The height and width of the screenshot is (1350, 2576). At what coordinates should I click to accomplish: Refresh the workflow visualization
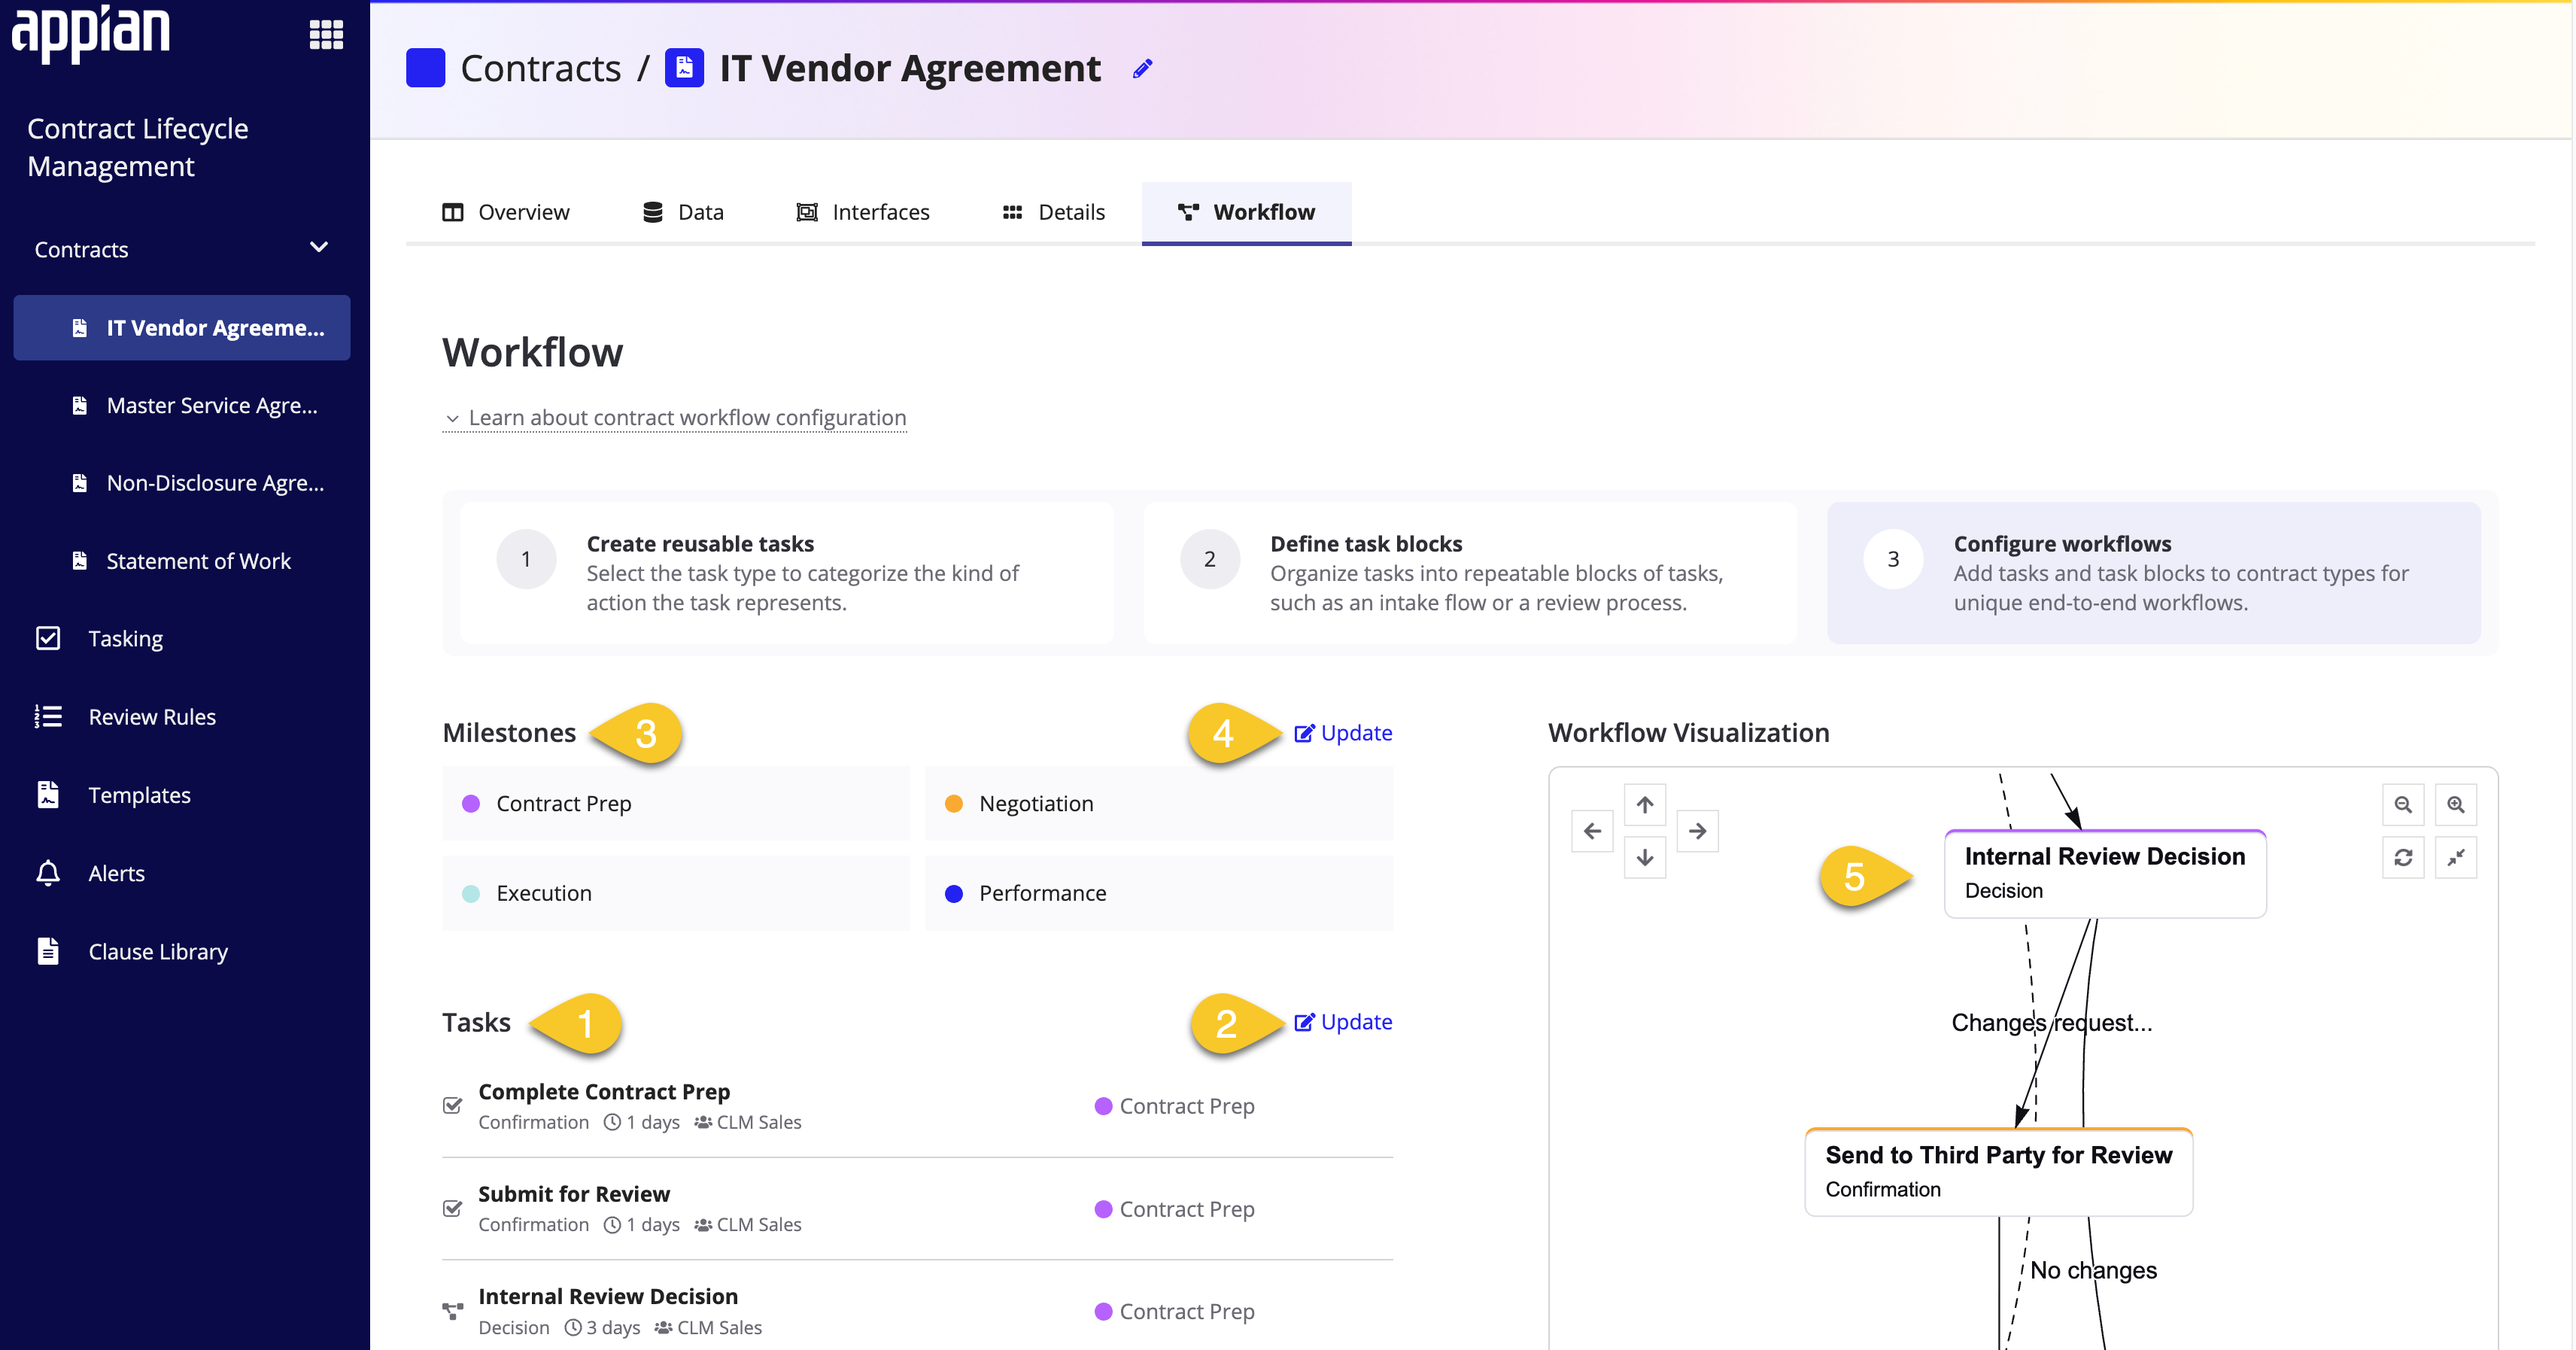[x=2403, y=858]
